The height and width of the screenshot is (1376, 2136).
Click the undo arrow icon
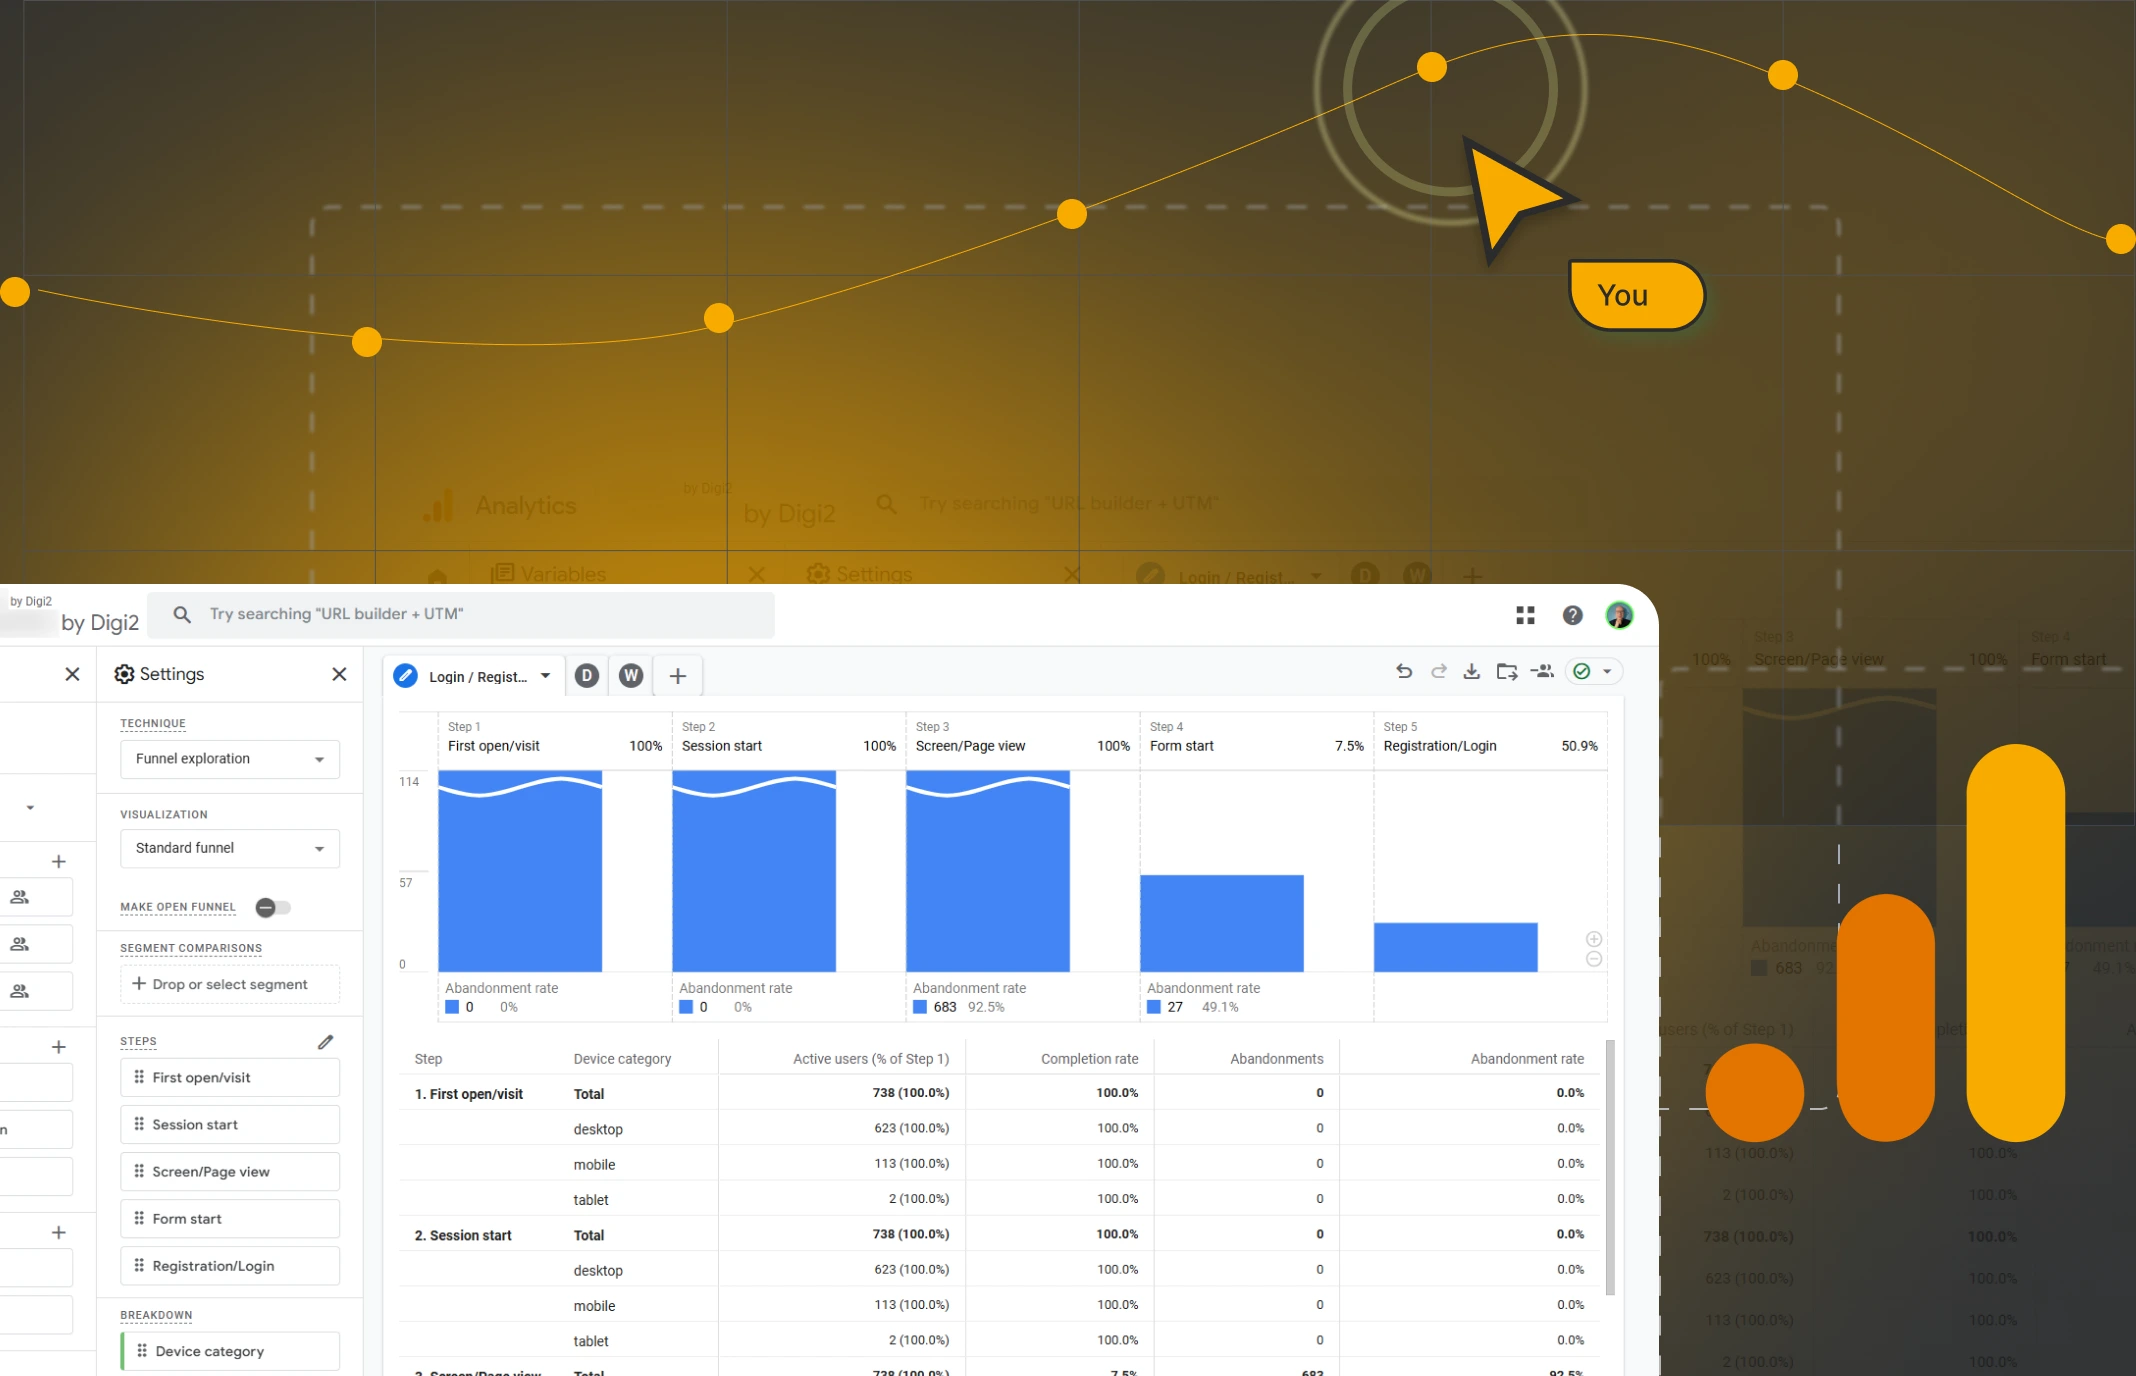pos(1404,671)
